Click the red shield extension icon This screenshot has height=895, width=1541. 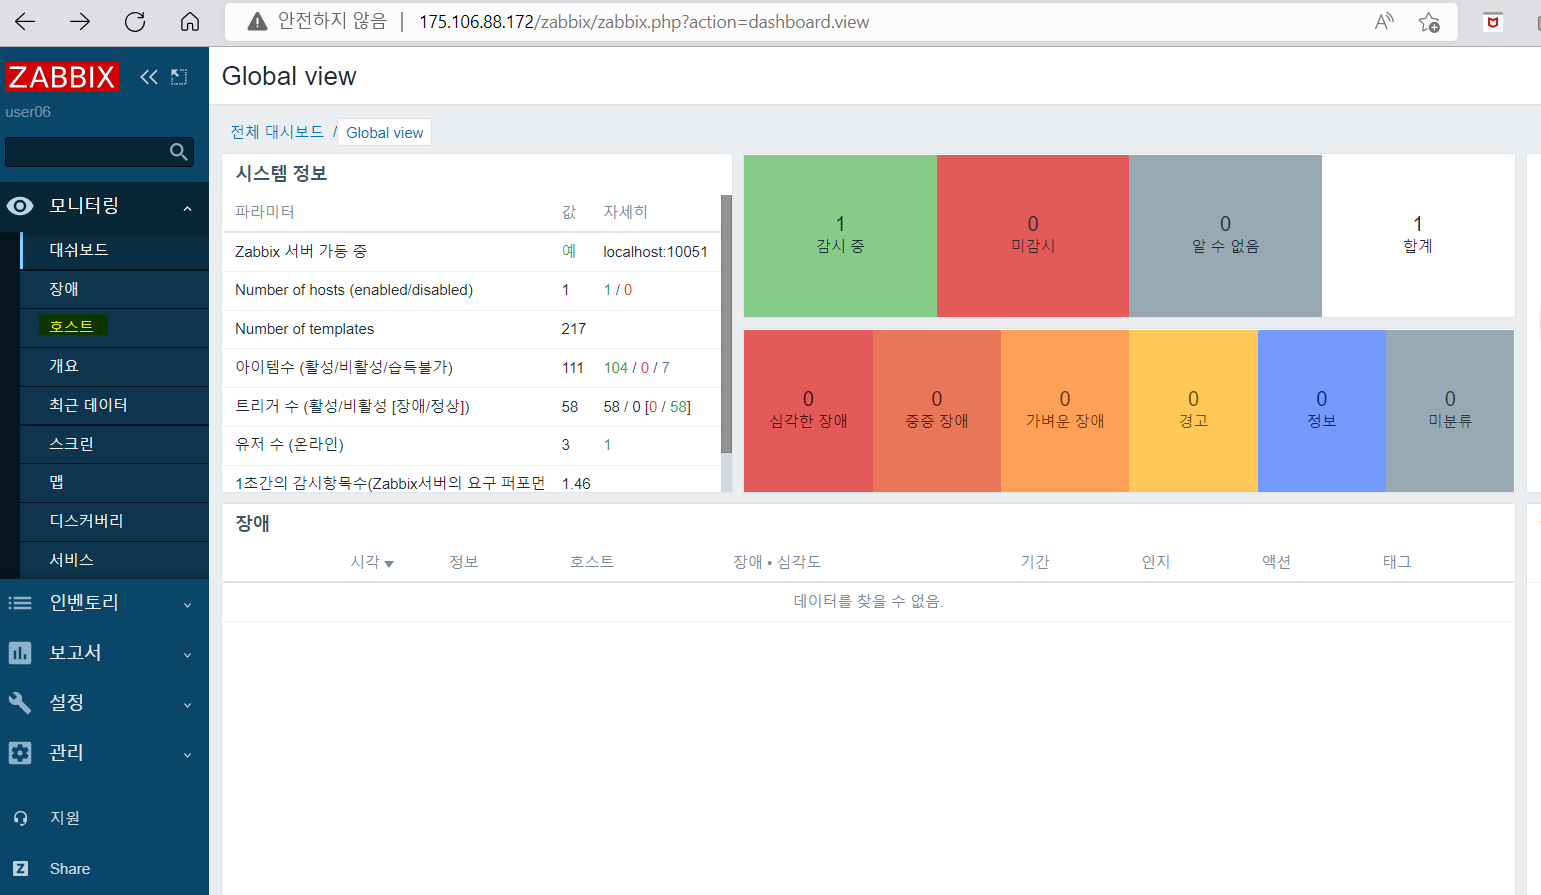[1493, 21]
